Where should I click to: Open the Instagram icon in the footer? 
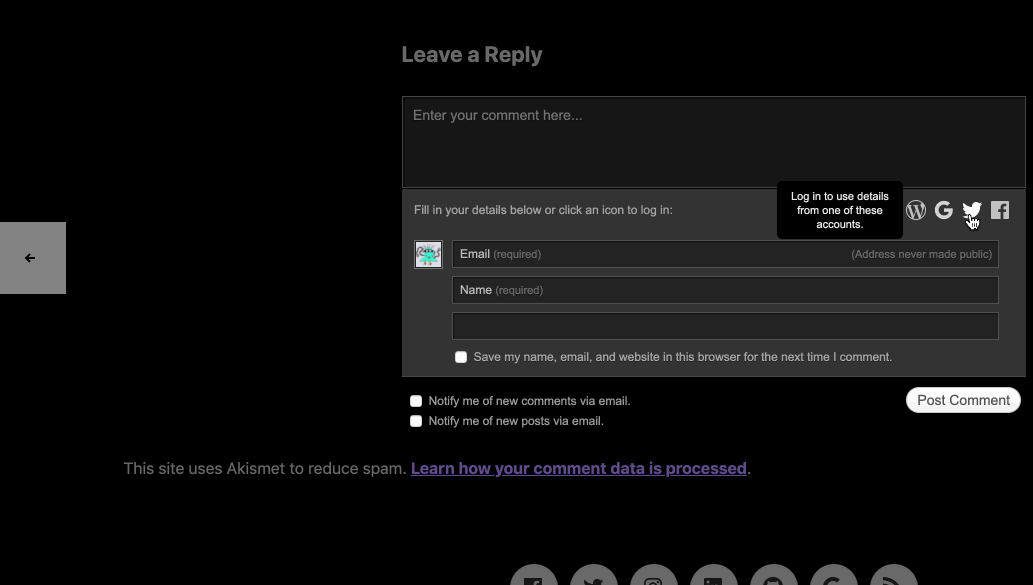[653, 578]
